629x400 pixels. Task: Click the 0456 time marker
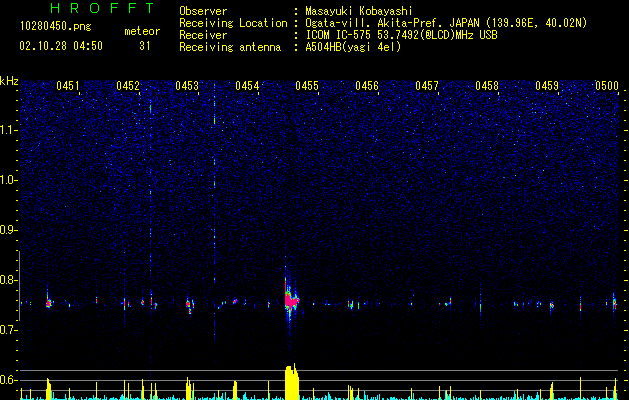(x=367, y=85)
